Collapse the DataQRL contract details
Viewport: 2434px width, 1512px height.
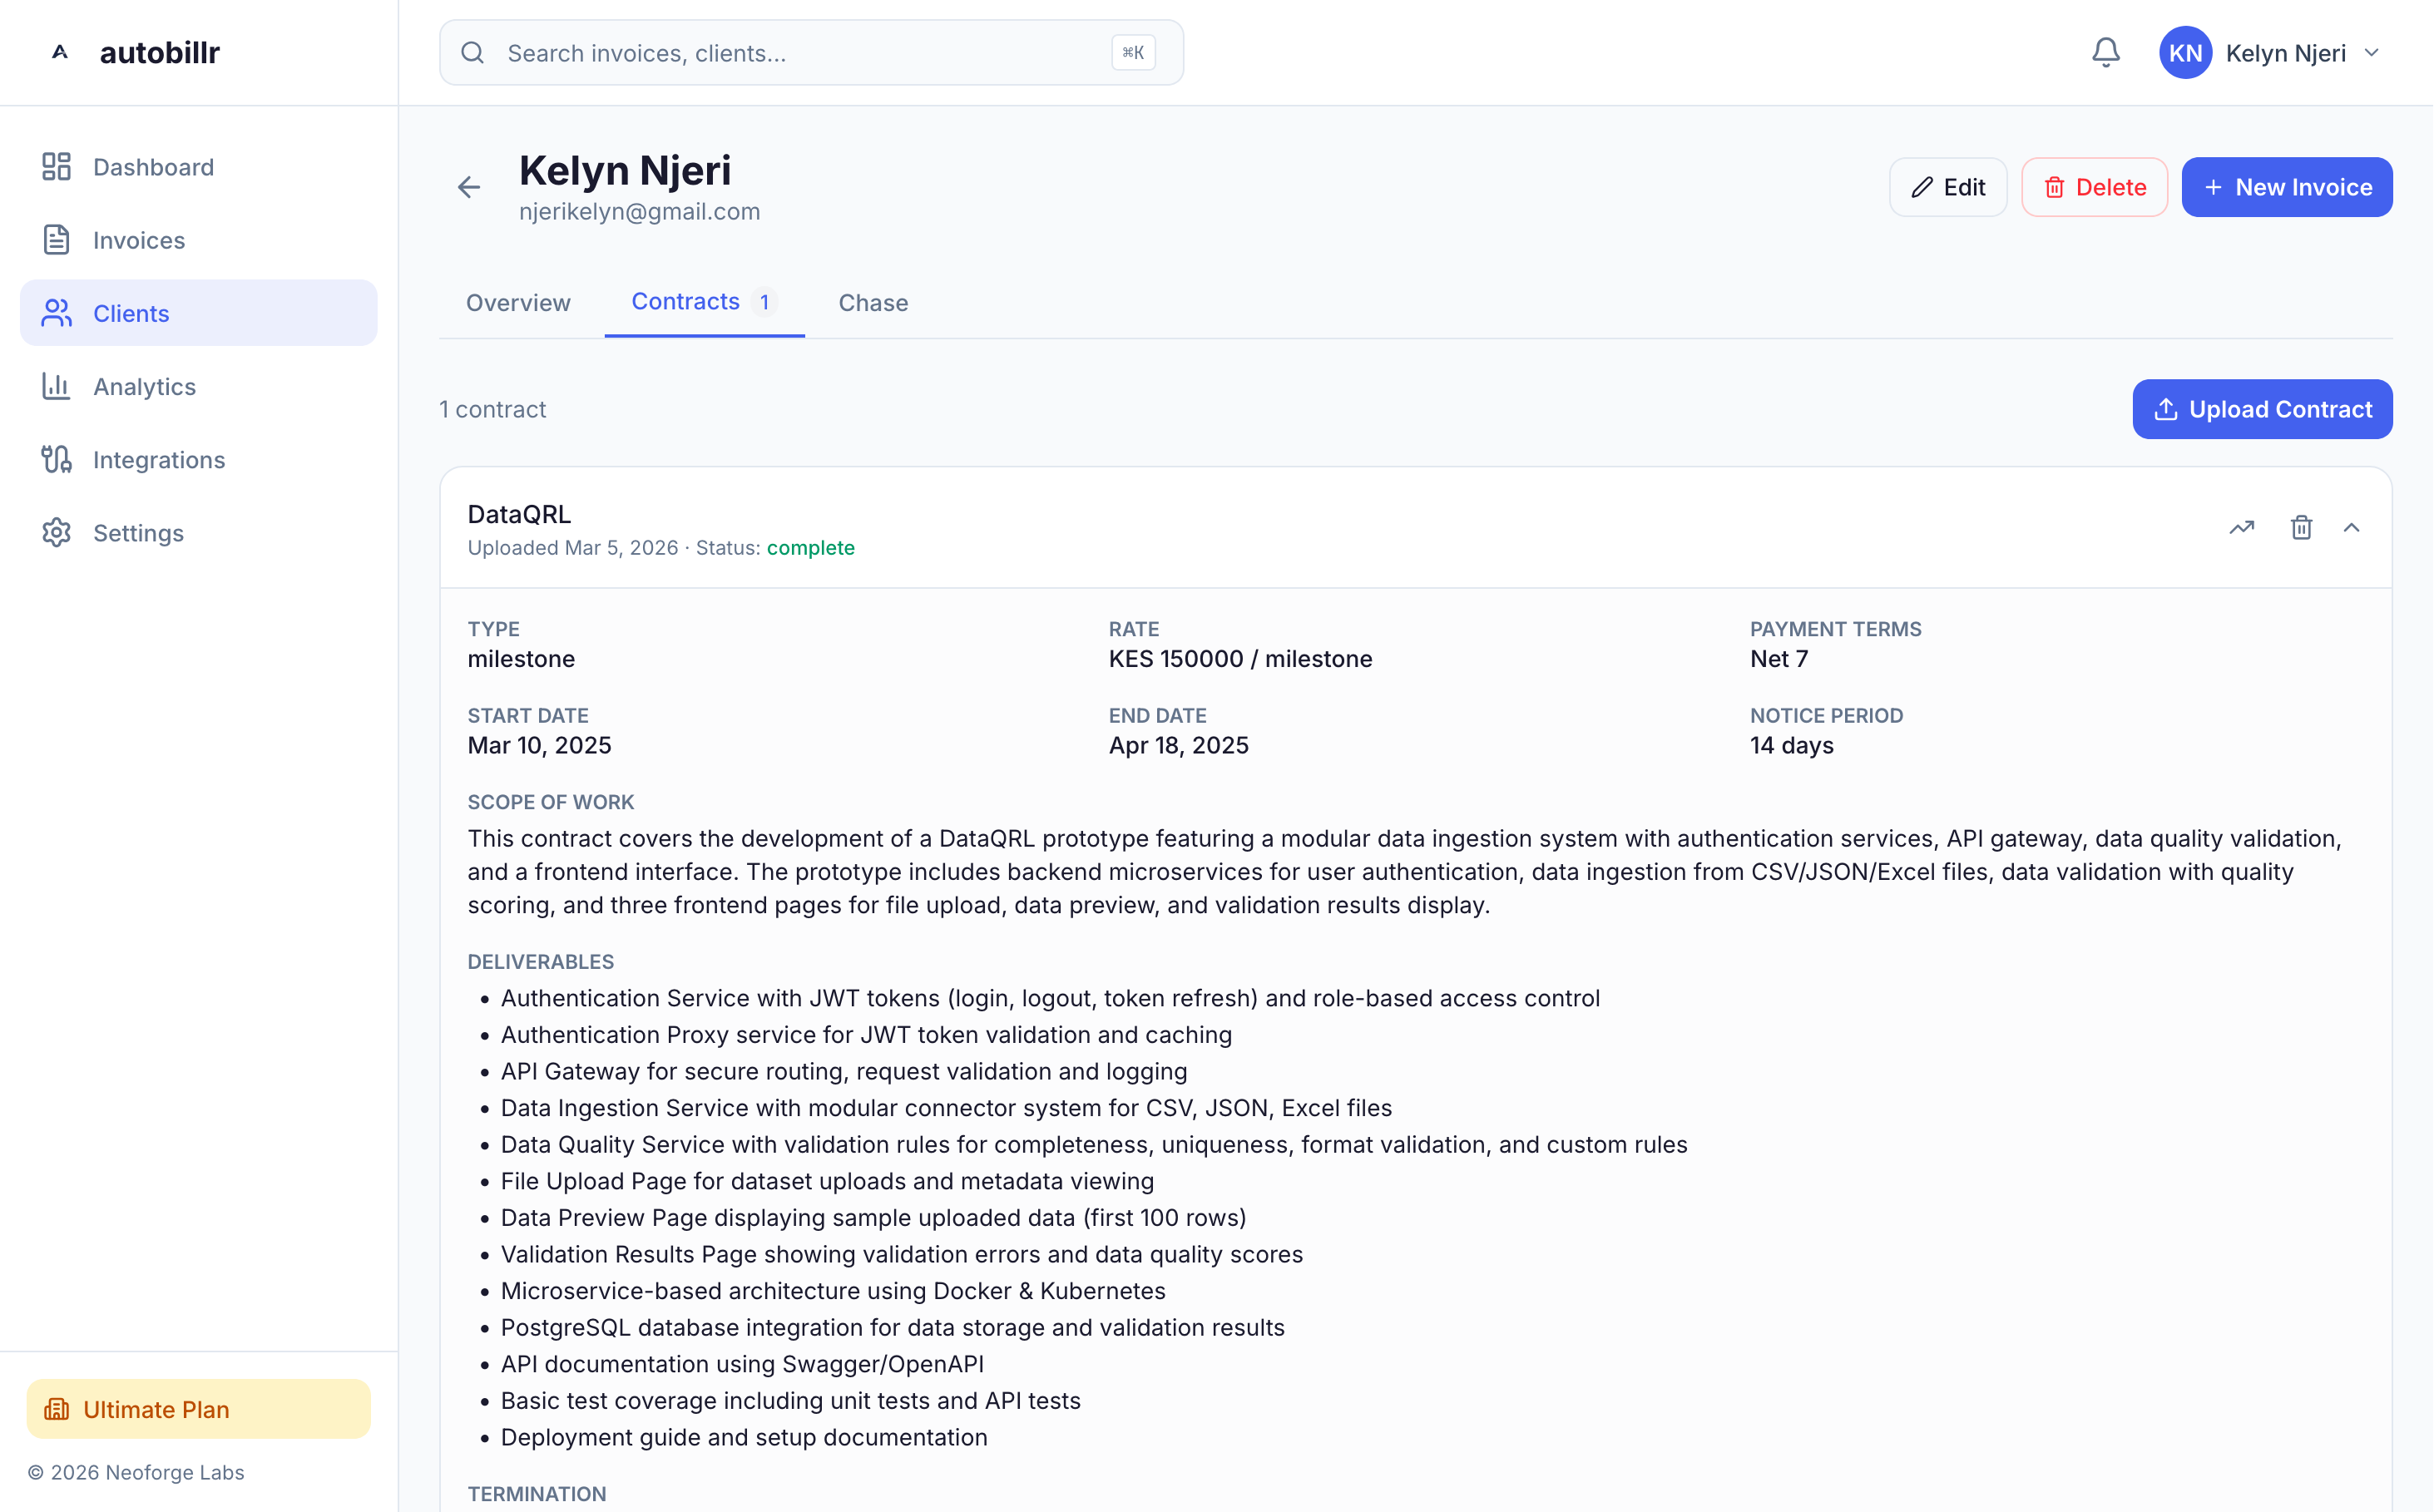tap(2351, 527)
